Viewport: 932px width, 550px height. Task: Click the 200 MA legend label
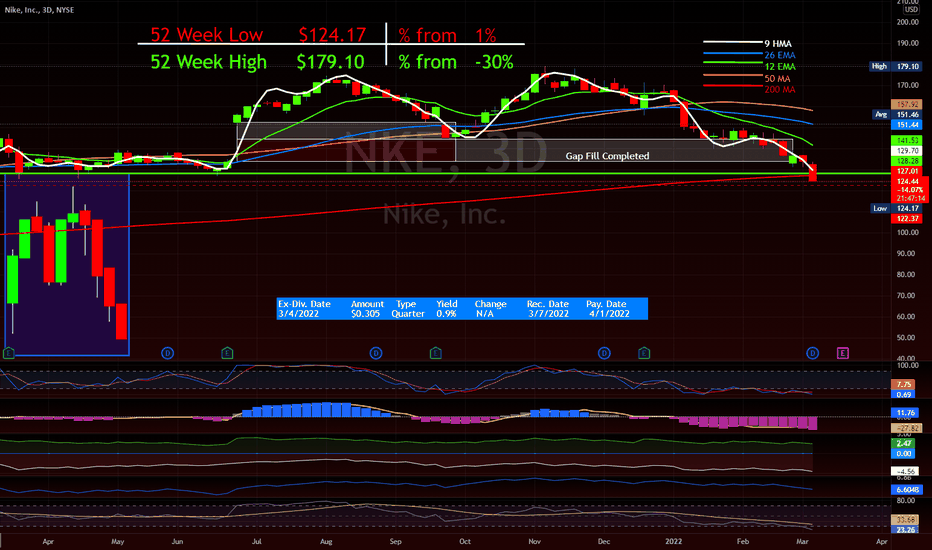780,90
